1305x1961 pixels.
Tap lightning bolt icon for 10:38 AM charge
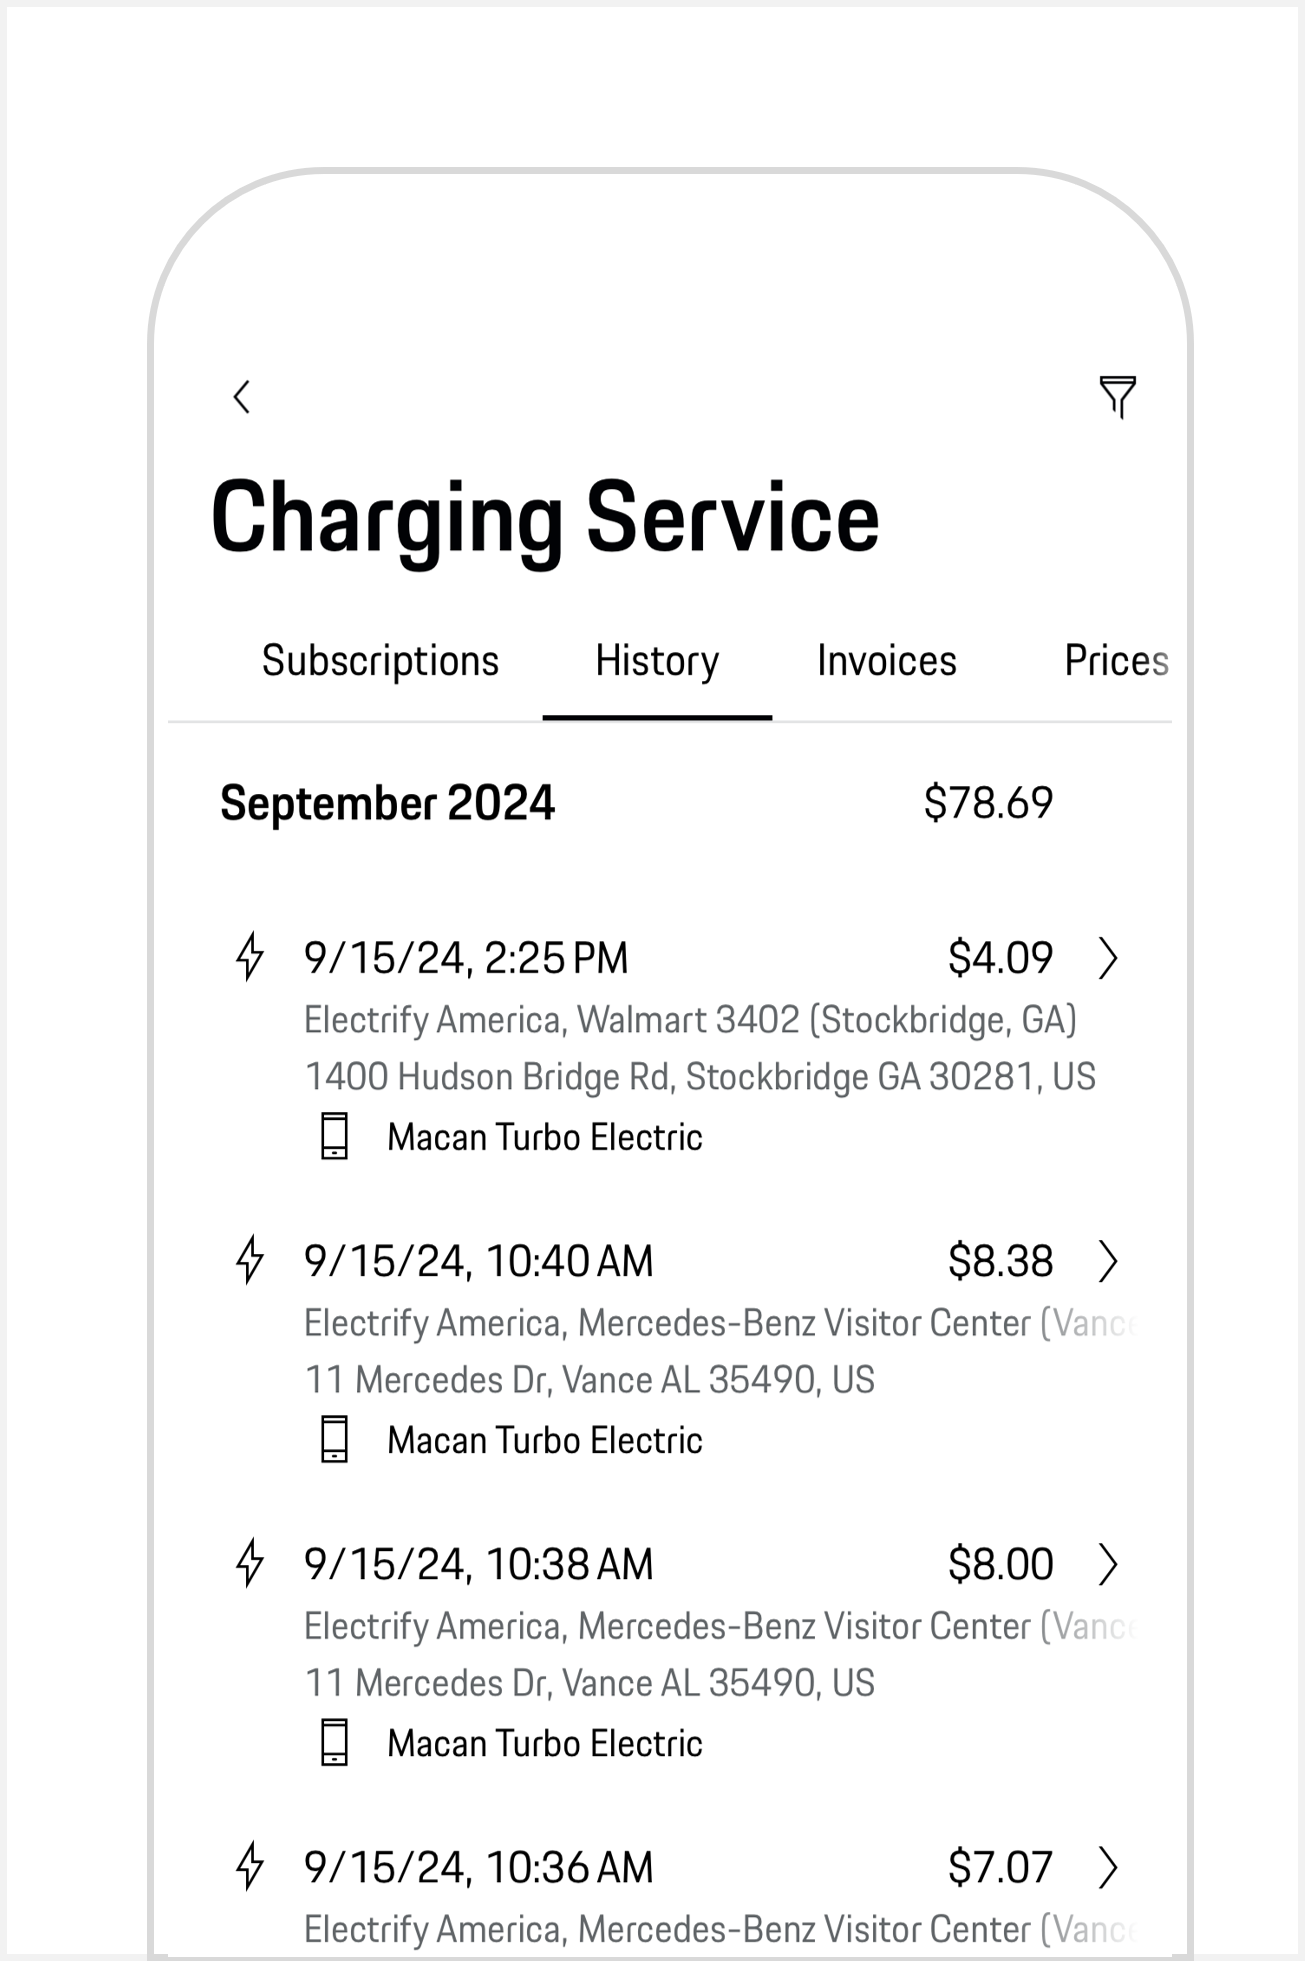point(250,1563)
